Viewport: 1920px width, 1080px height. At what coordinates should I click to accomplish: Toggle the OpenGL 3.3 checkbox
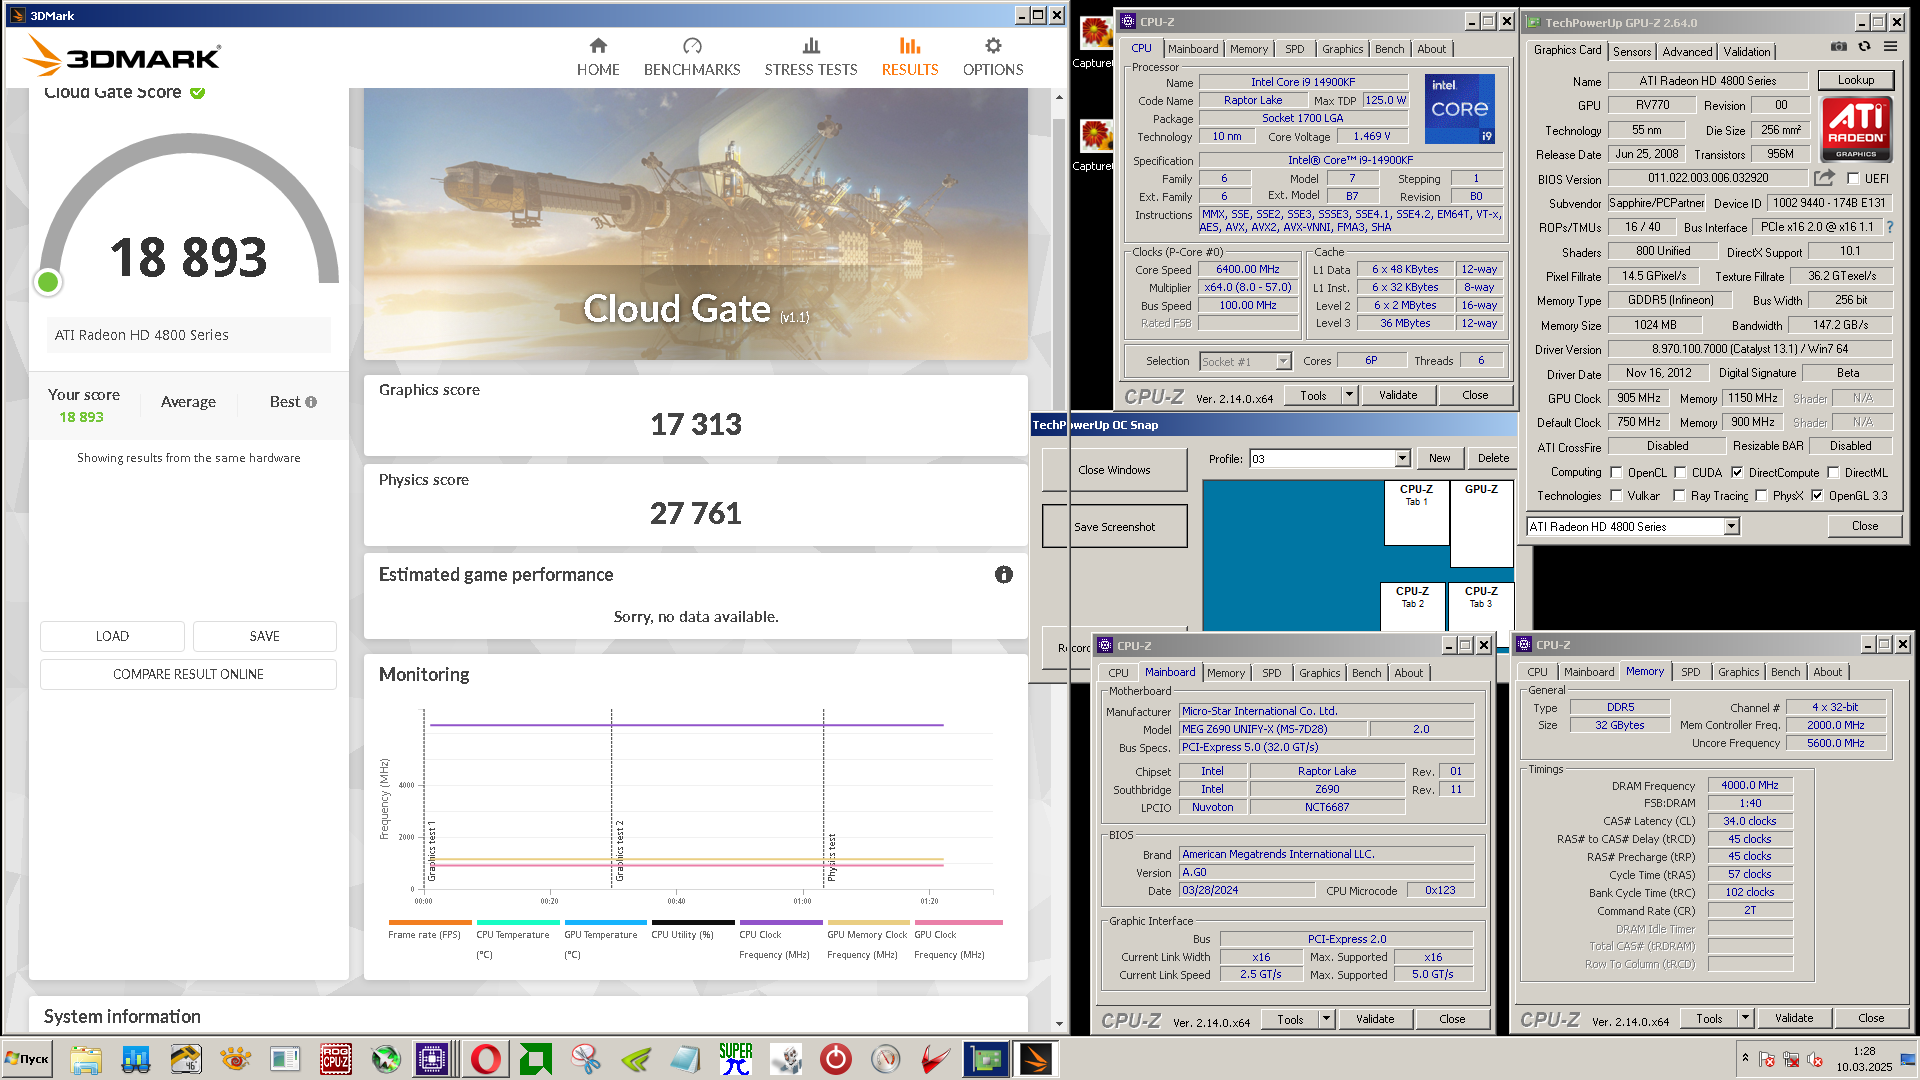pyautogui.click(x=1817, y=496)
